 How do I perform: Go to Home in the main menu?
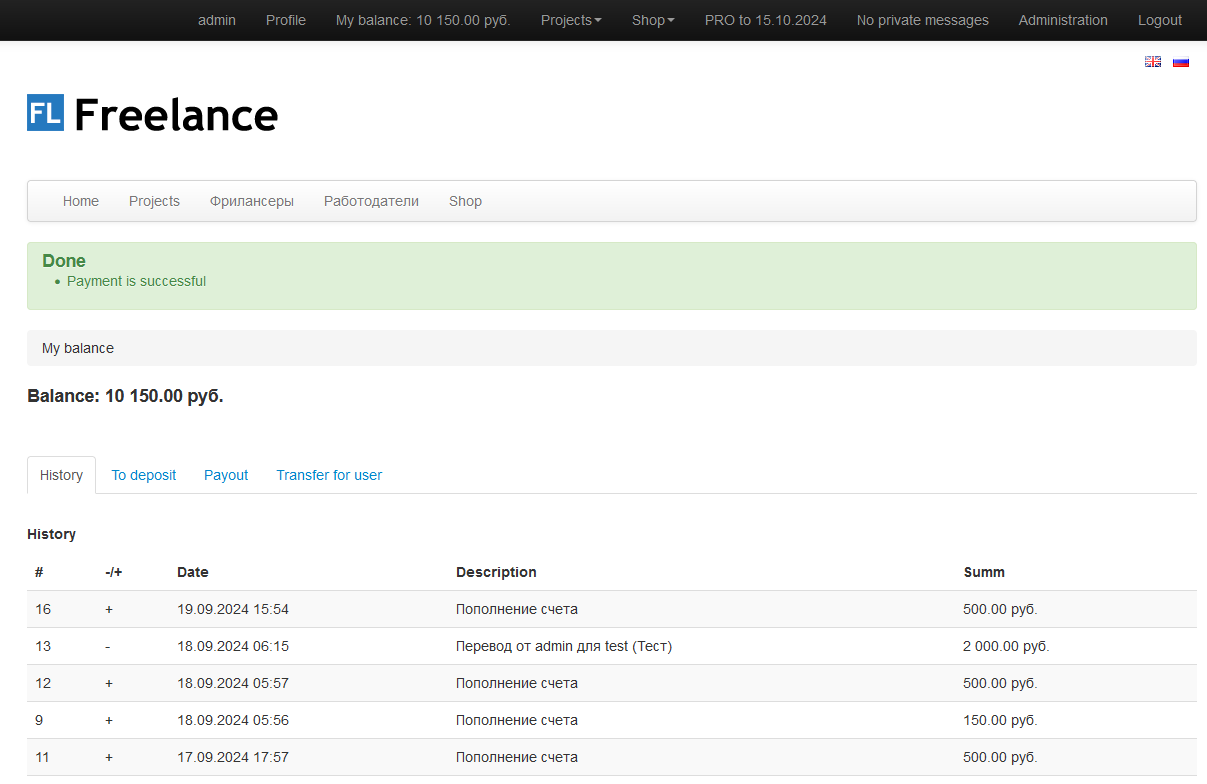pos(81,201)
